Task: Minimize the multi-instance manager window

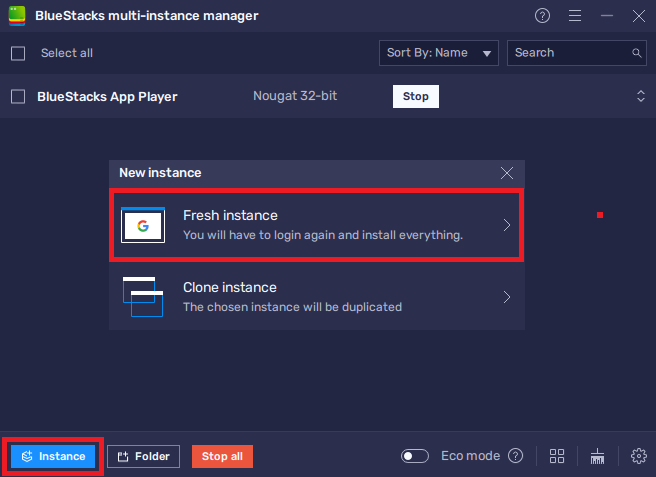Action: point(607,16)
